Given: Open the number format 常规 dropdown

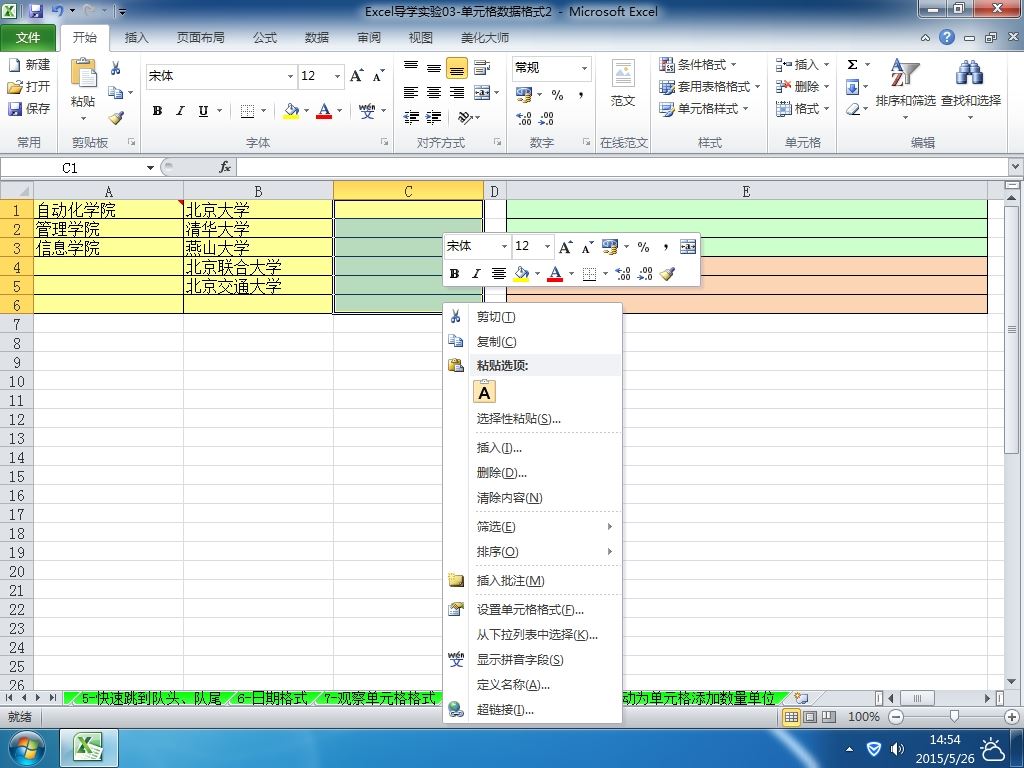Looking at the screenshot, I should click(x=584, y=68).
